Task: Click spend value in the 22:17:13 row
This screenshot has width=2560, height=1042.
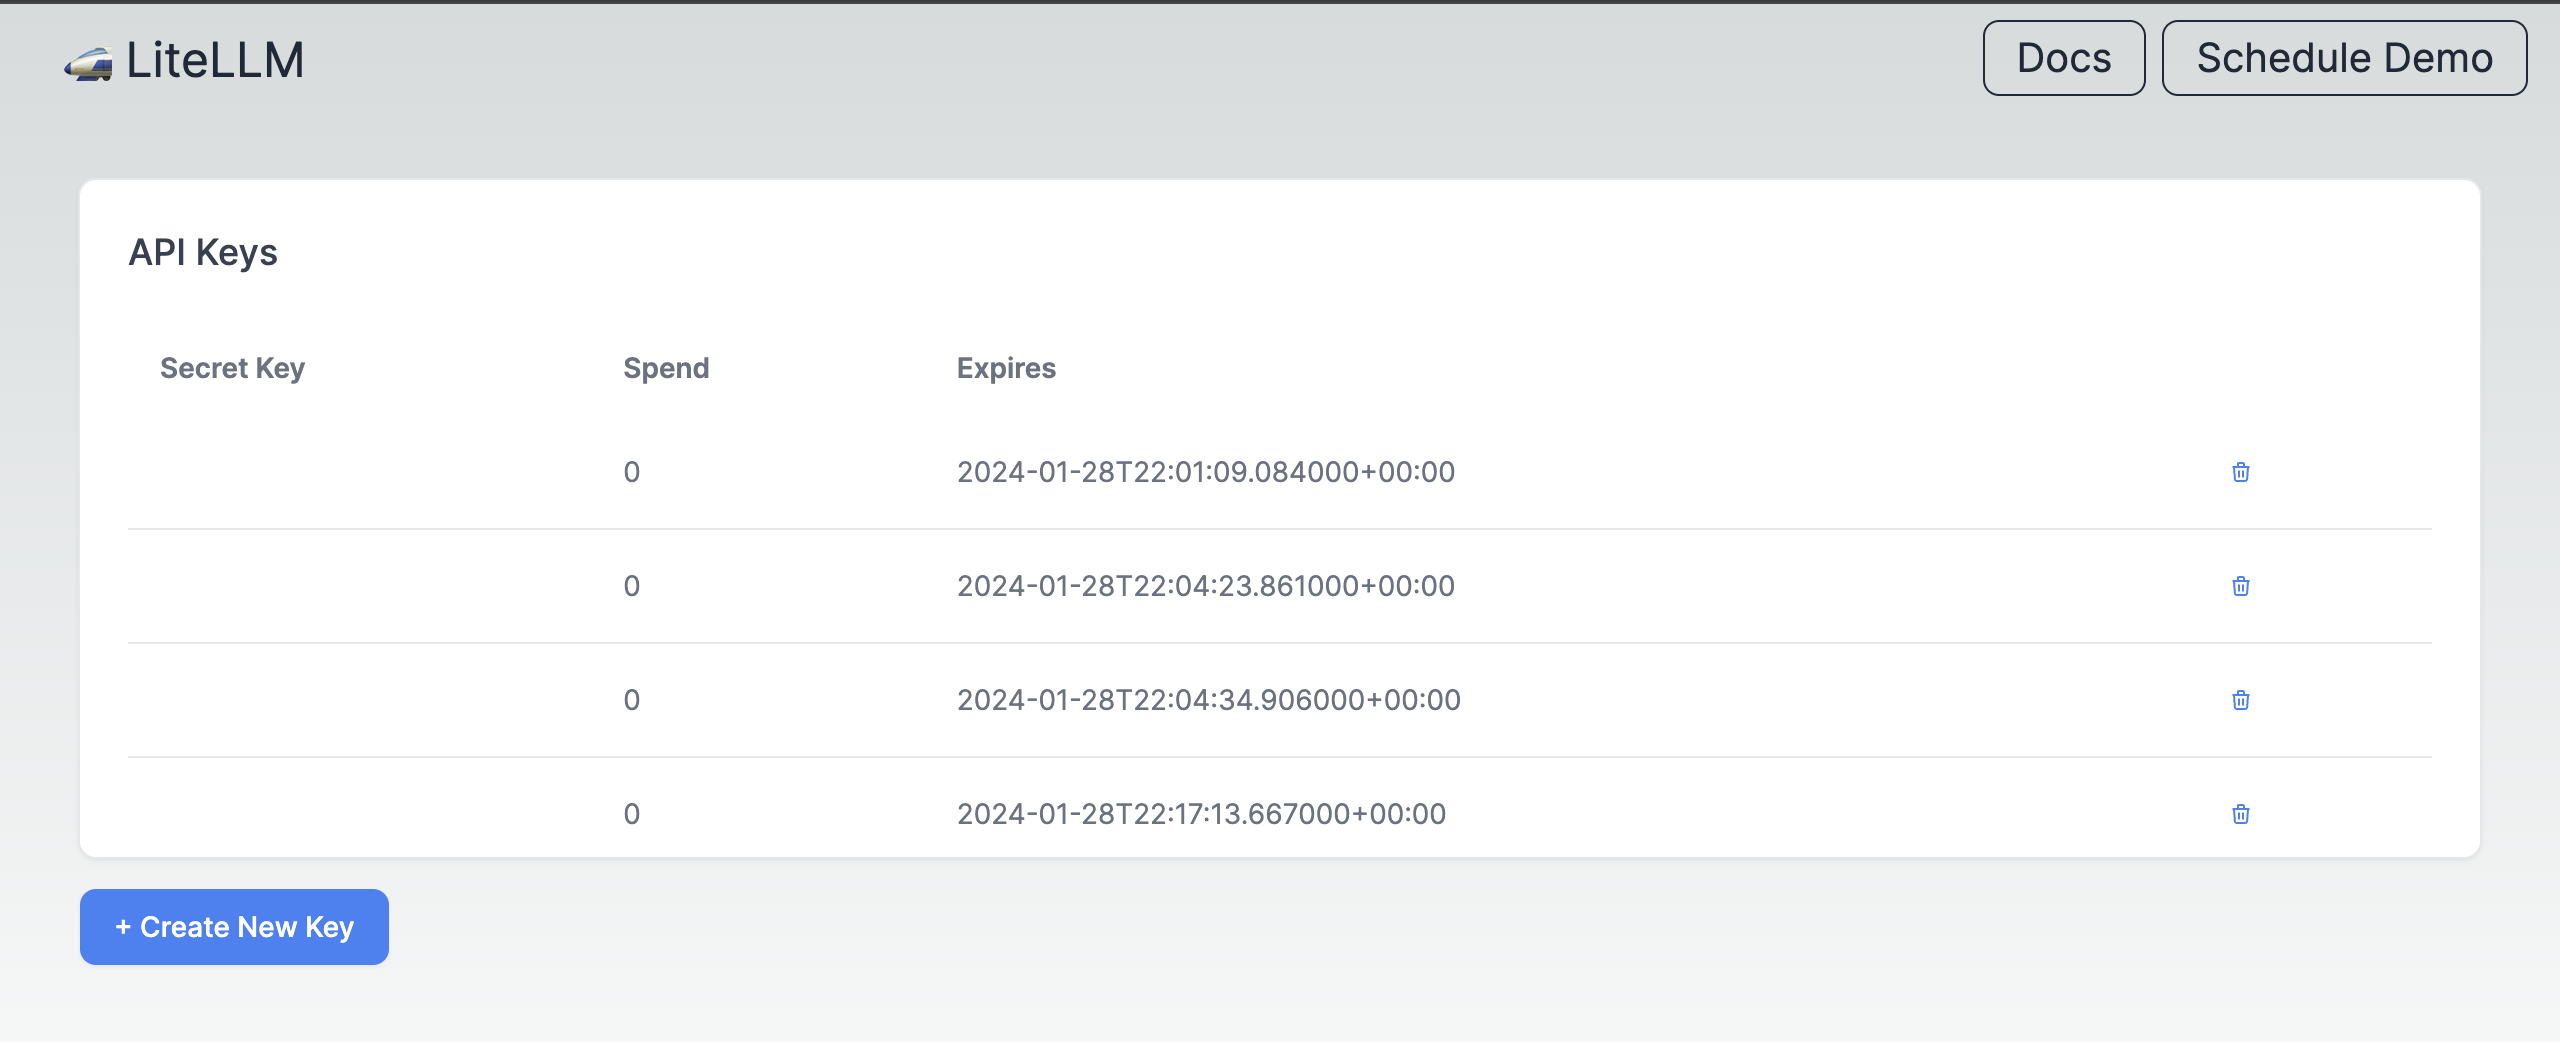Action: pyautogui.click(x=631, y=814)
